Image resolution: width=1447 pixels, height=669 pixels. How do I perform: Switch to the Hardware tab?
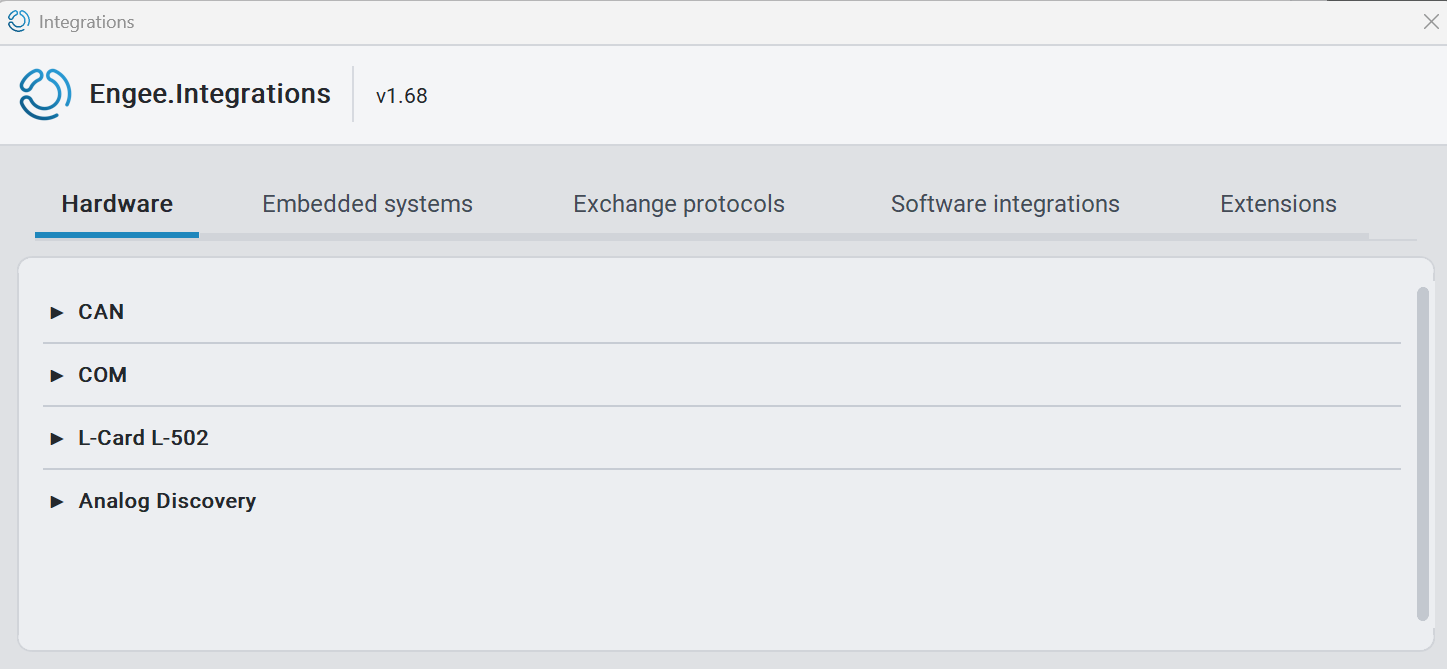117,204
